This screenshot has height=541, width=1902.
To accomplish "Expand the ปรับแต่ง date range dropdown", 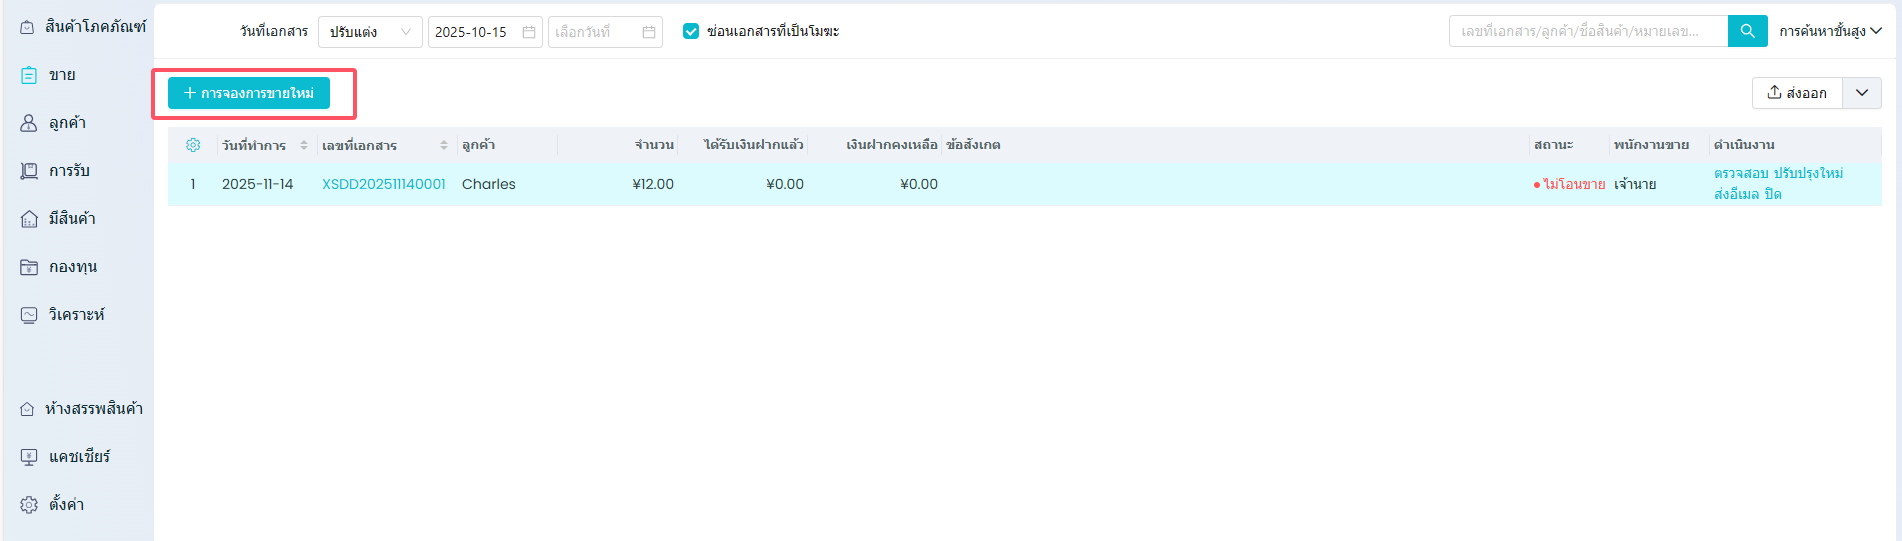I will (370, 32).
